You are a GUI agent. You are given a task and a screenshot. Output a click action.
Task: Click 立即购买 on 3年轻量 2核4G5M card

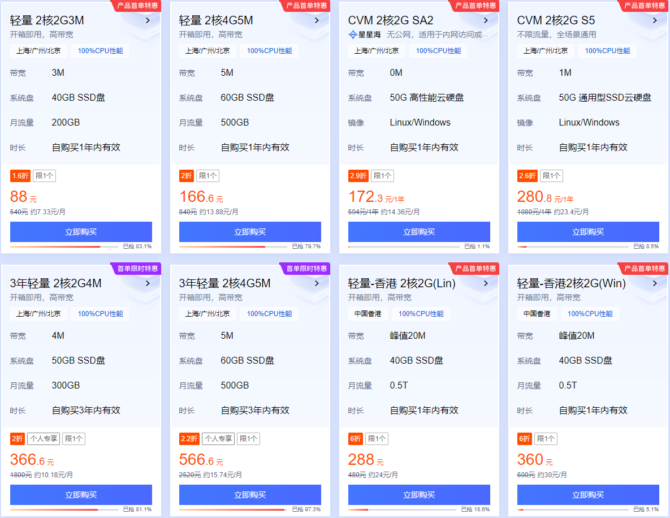[250, 494]
